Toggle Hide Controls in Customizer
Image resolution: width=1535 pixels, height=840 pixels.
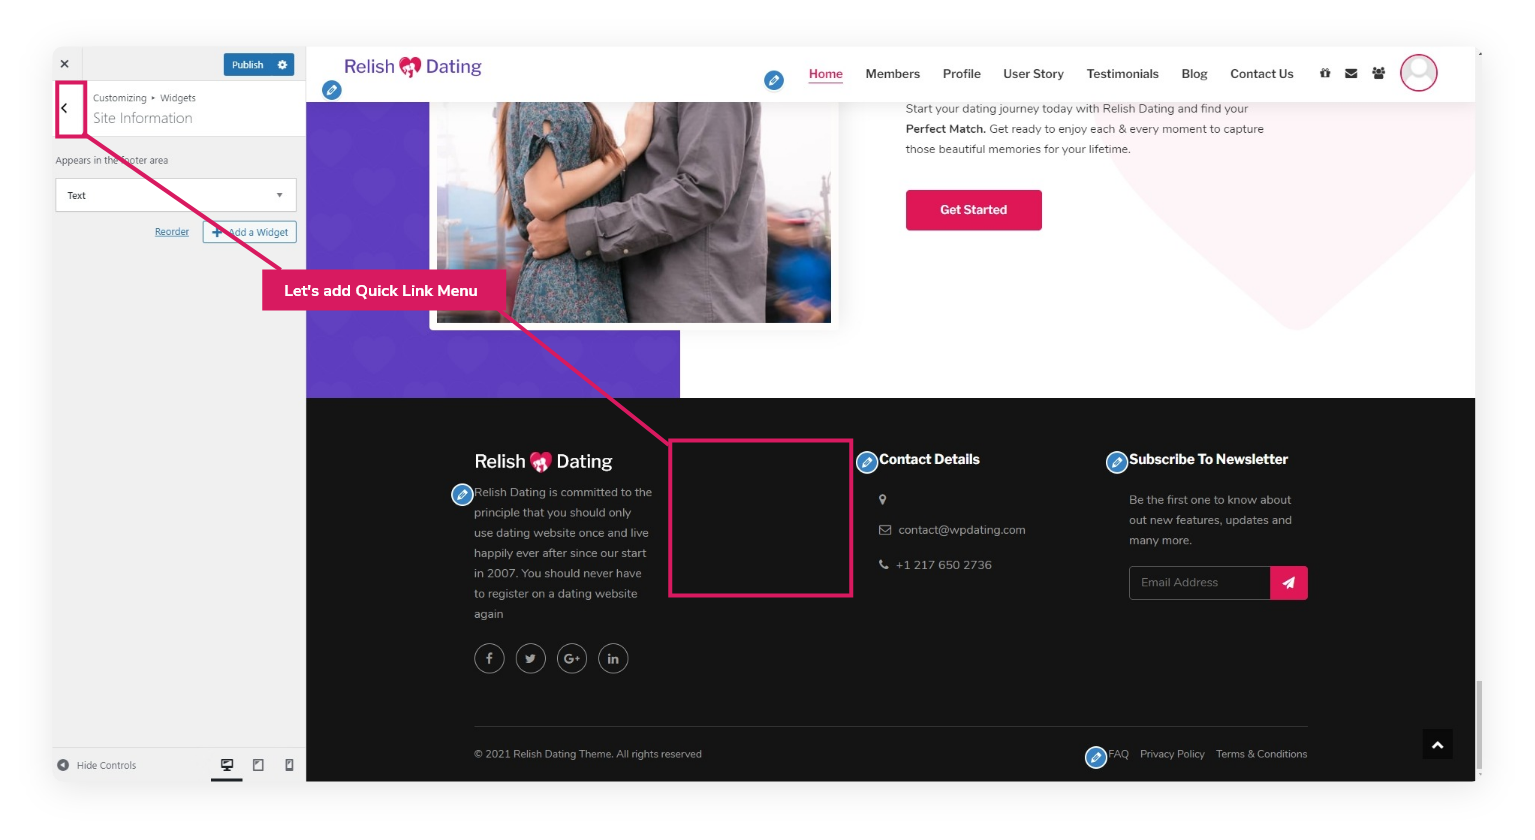click(97, 765)
